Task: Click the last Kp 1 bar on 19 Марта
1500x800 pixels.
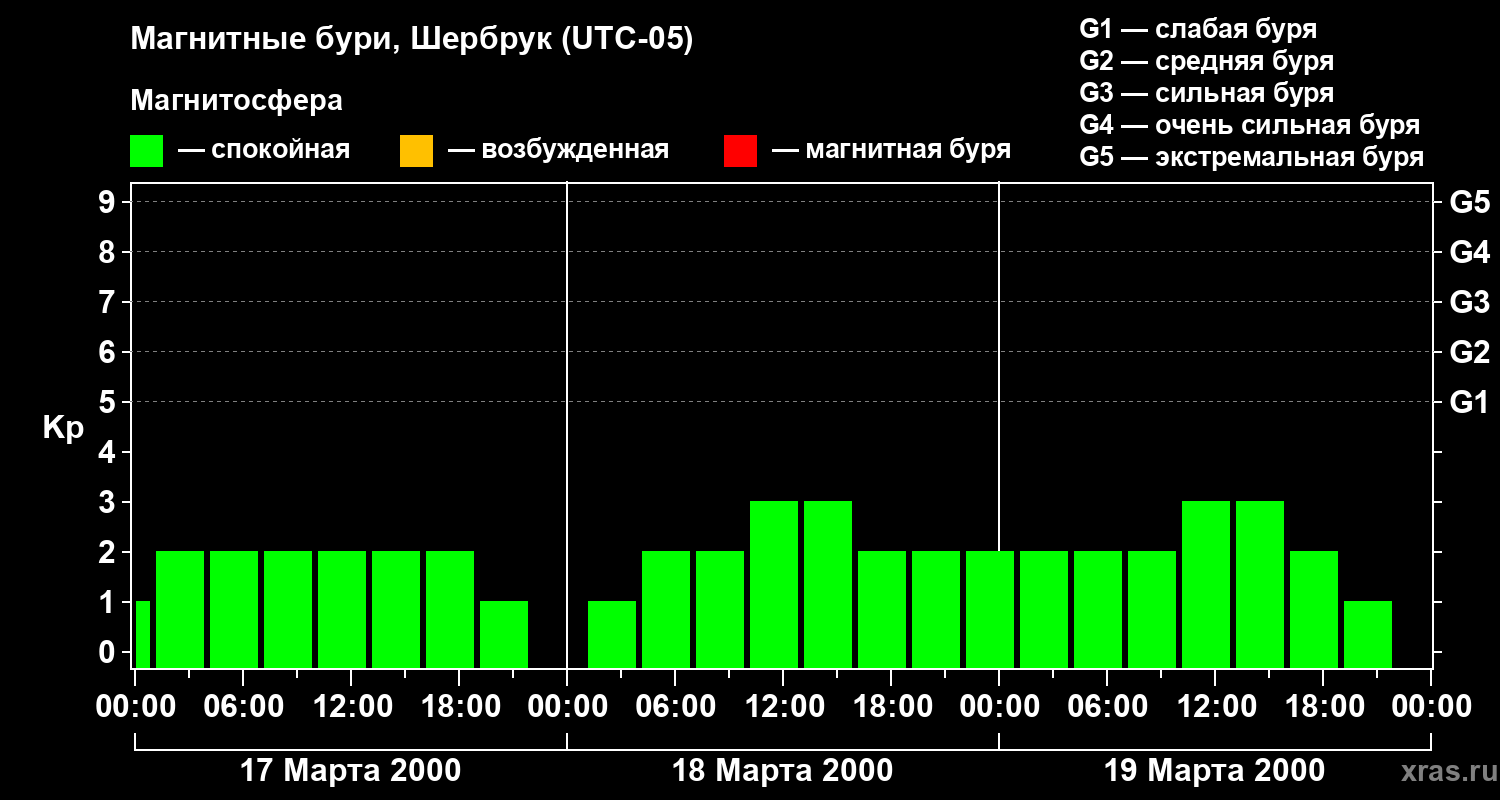Action: [x=1368, y=634]
